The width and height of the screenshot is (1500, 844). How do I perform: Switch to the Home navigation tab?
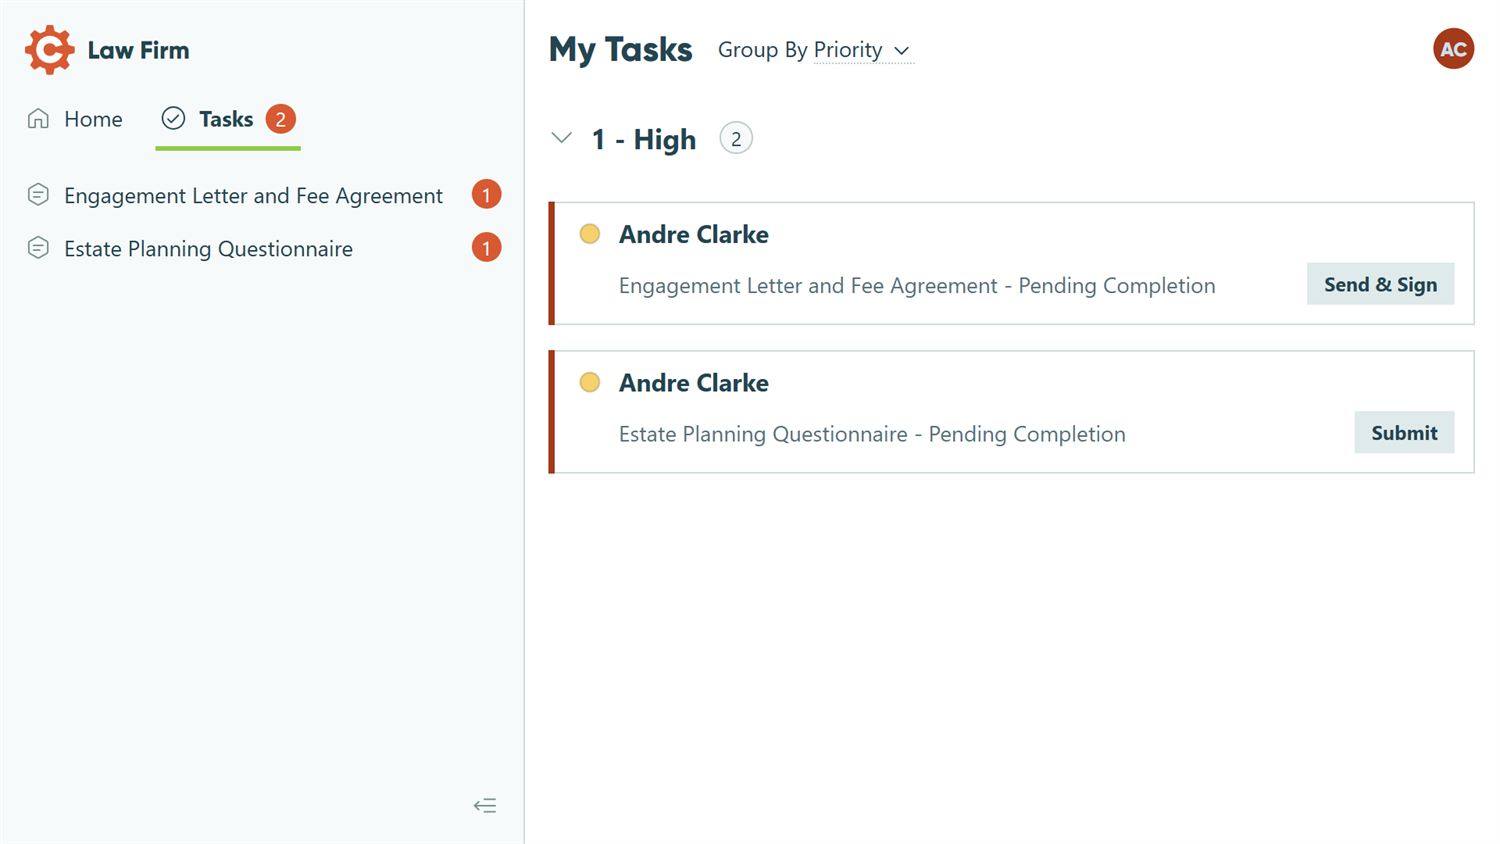pos(93,118)
